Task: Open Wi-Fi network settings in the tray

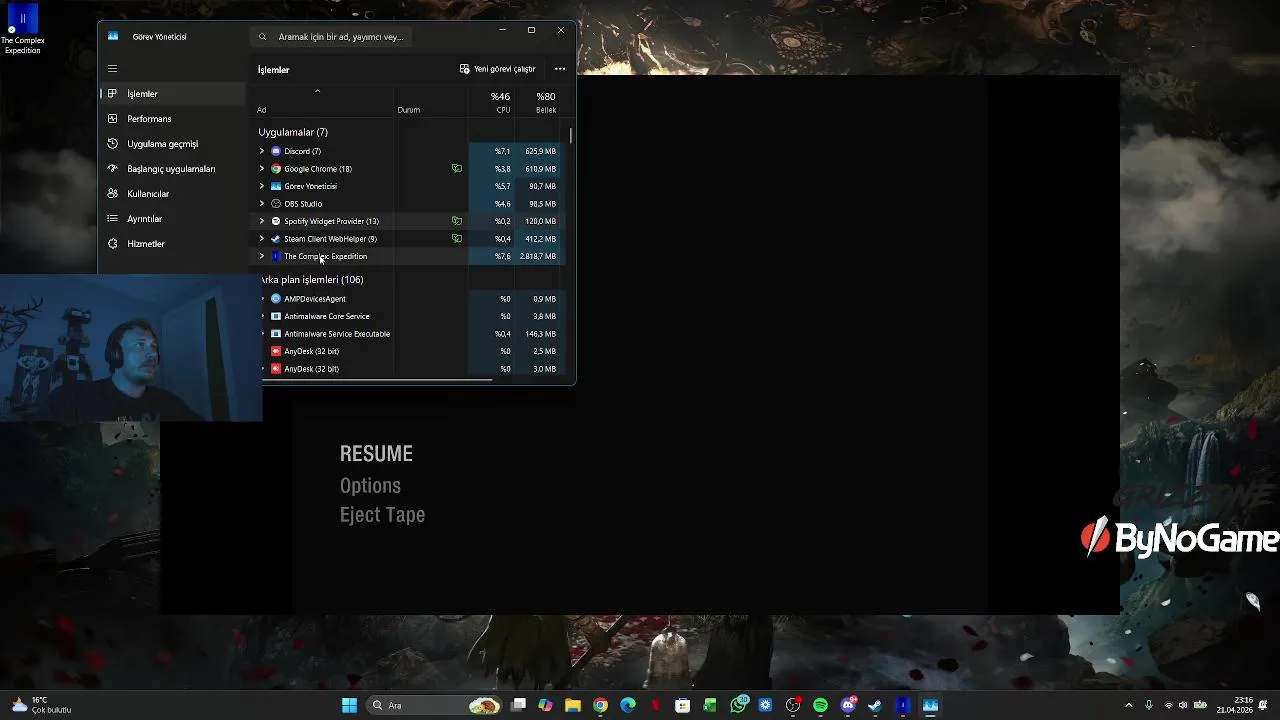Action: pos(1169,705)
